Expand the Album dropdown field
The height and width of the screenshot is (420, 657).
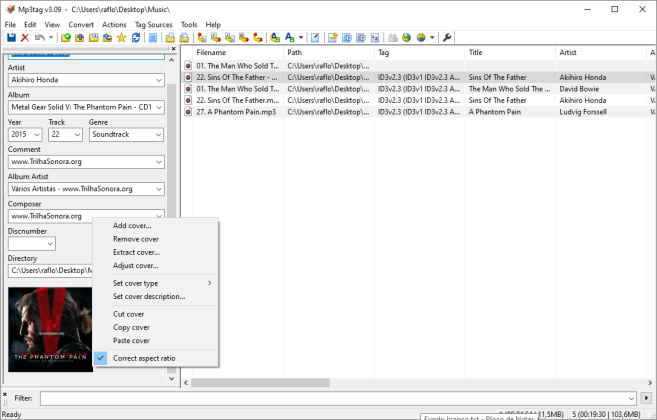pos(159,107)
